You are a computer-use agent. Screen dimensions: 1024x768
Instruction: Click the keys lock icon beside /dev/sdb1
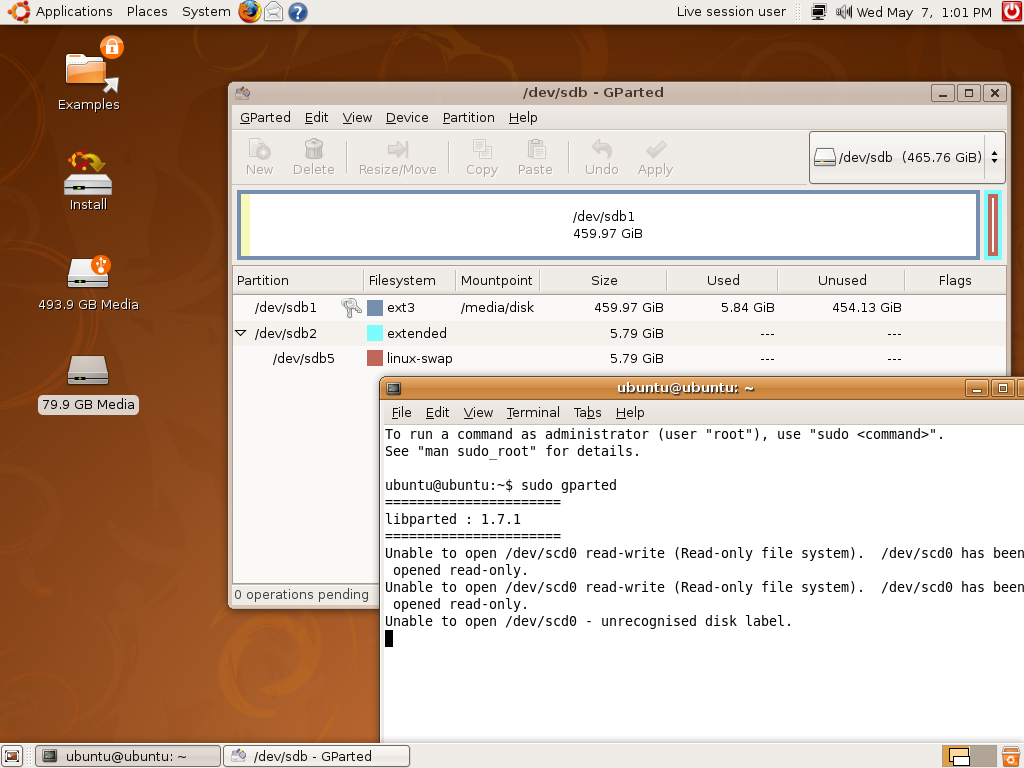click(351, 307)
